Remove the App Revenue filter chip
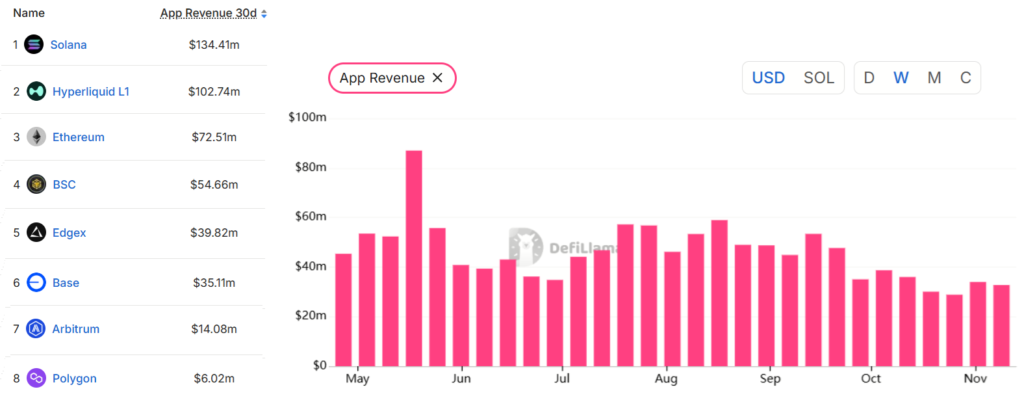This screenshot has width=1024, height=400. pos(437,78)
